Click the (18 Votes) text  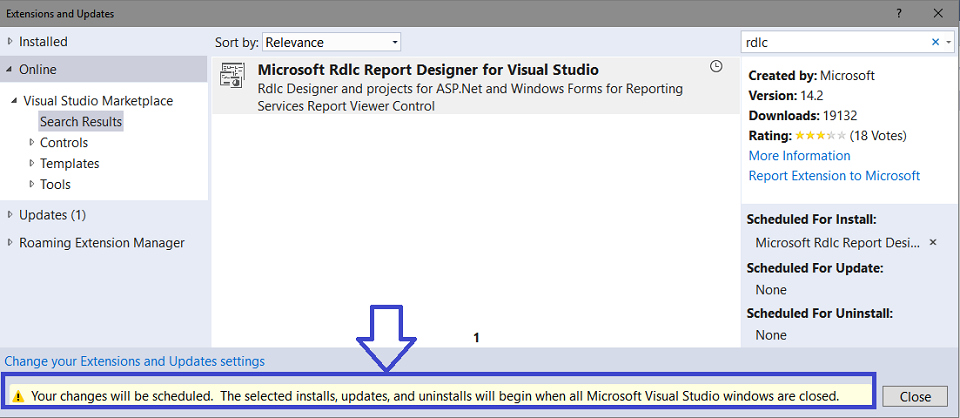pyautogui.click(x=878, y=135)
